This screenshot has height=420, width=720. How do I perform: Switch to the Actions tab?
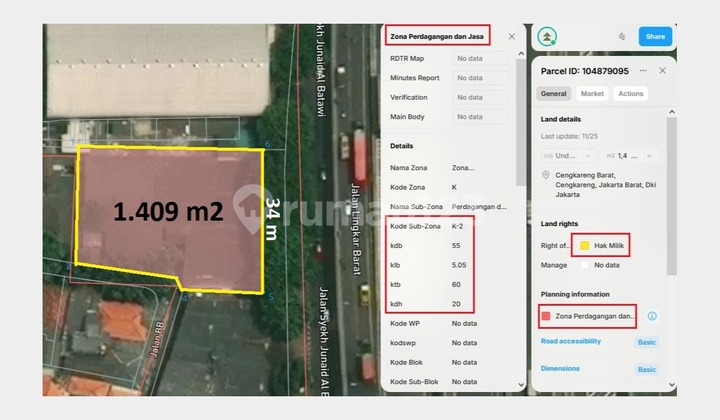point(630,94)
